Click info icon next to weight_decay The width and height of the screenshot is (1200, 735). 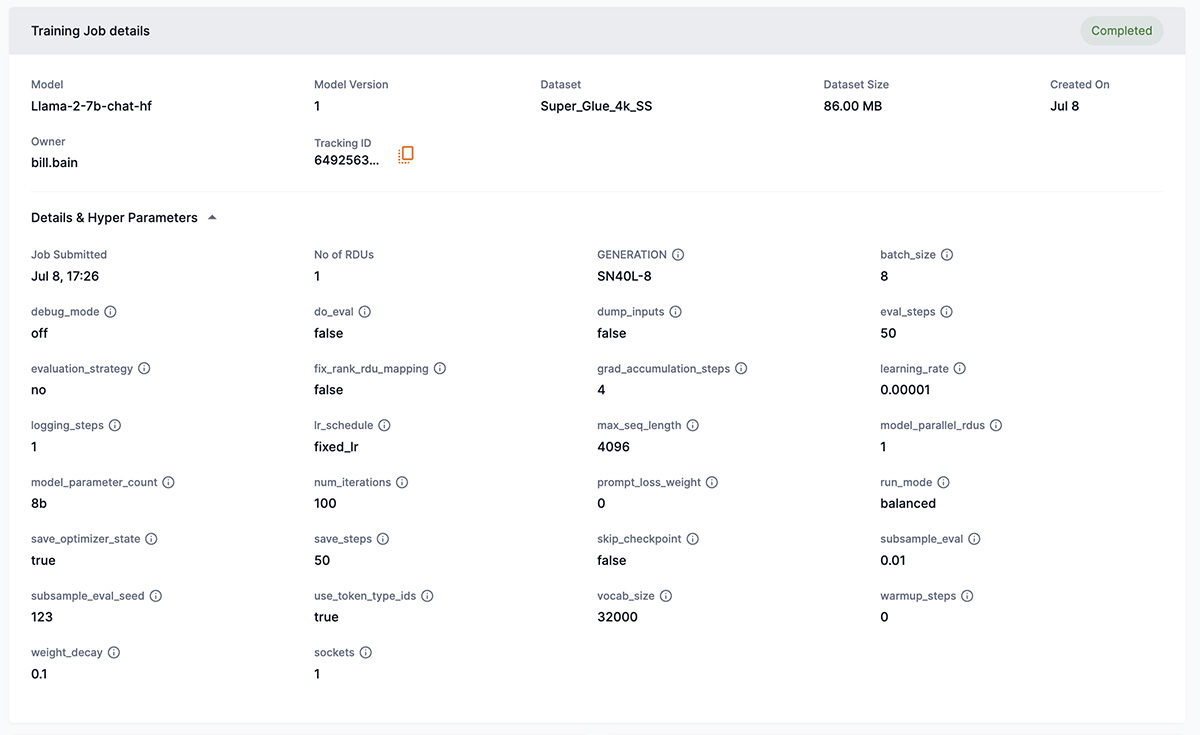(114, 653)
